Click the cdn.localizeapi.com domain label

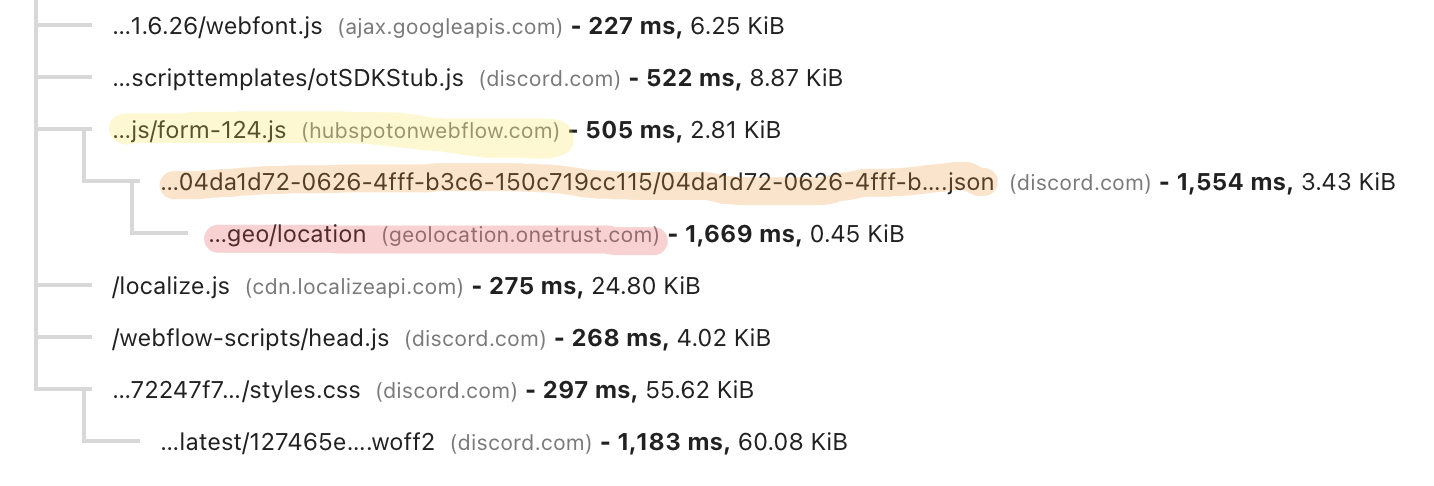pos(354,287)
